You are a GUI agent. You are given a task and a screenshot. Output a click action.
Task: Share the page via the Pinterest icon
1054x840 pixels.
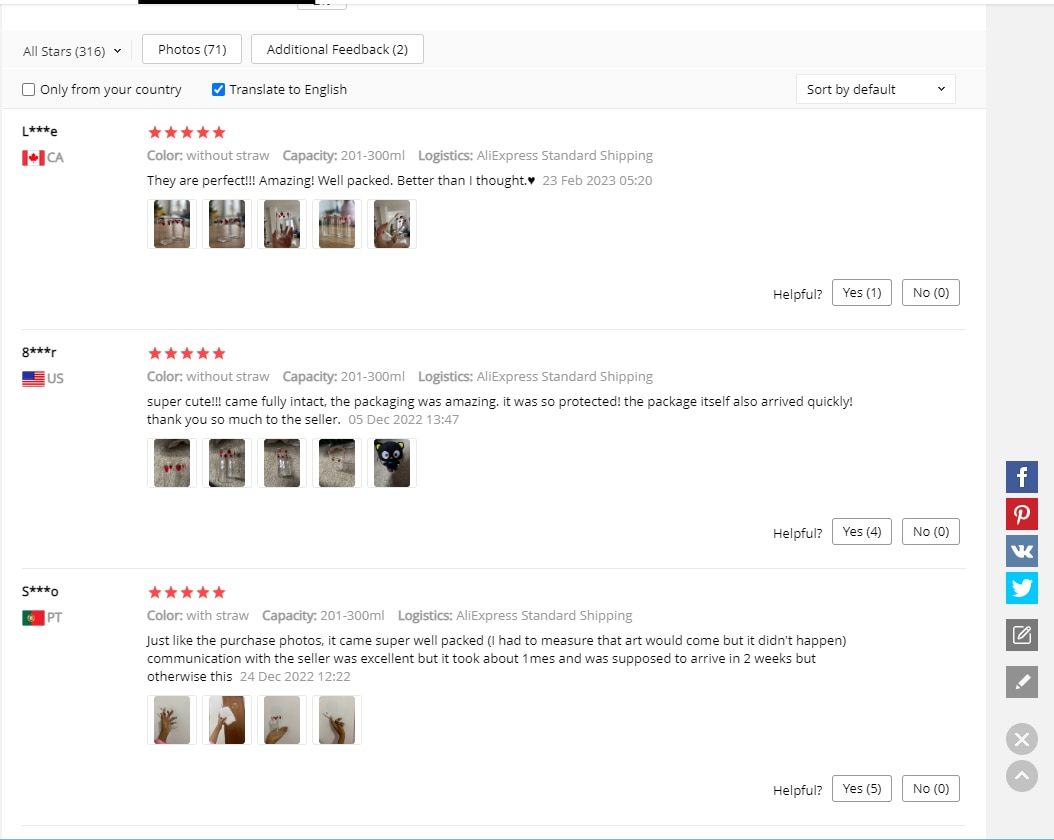click(x=1022, y=514)
